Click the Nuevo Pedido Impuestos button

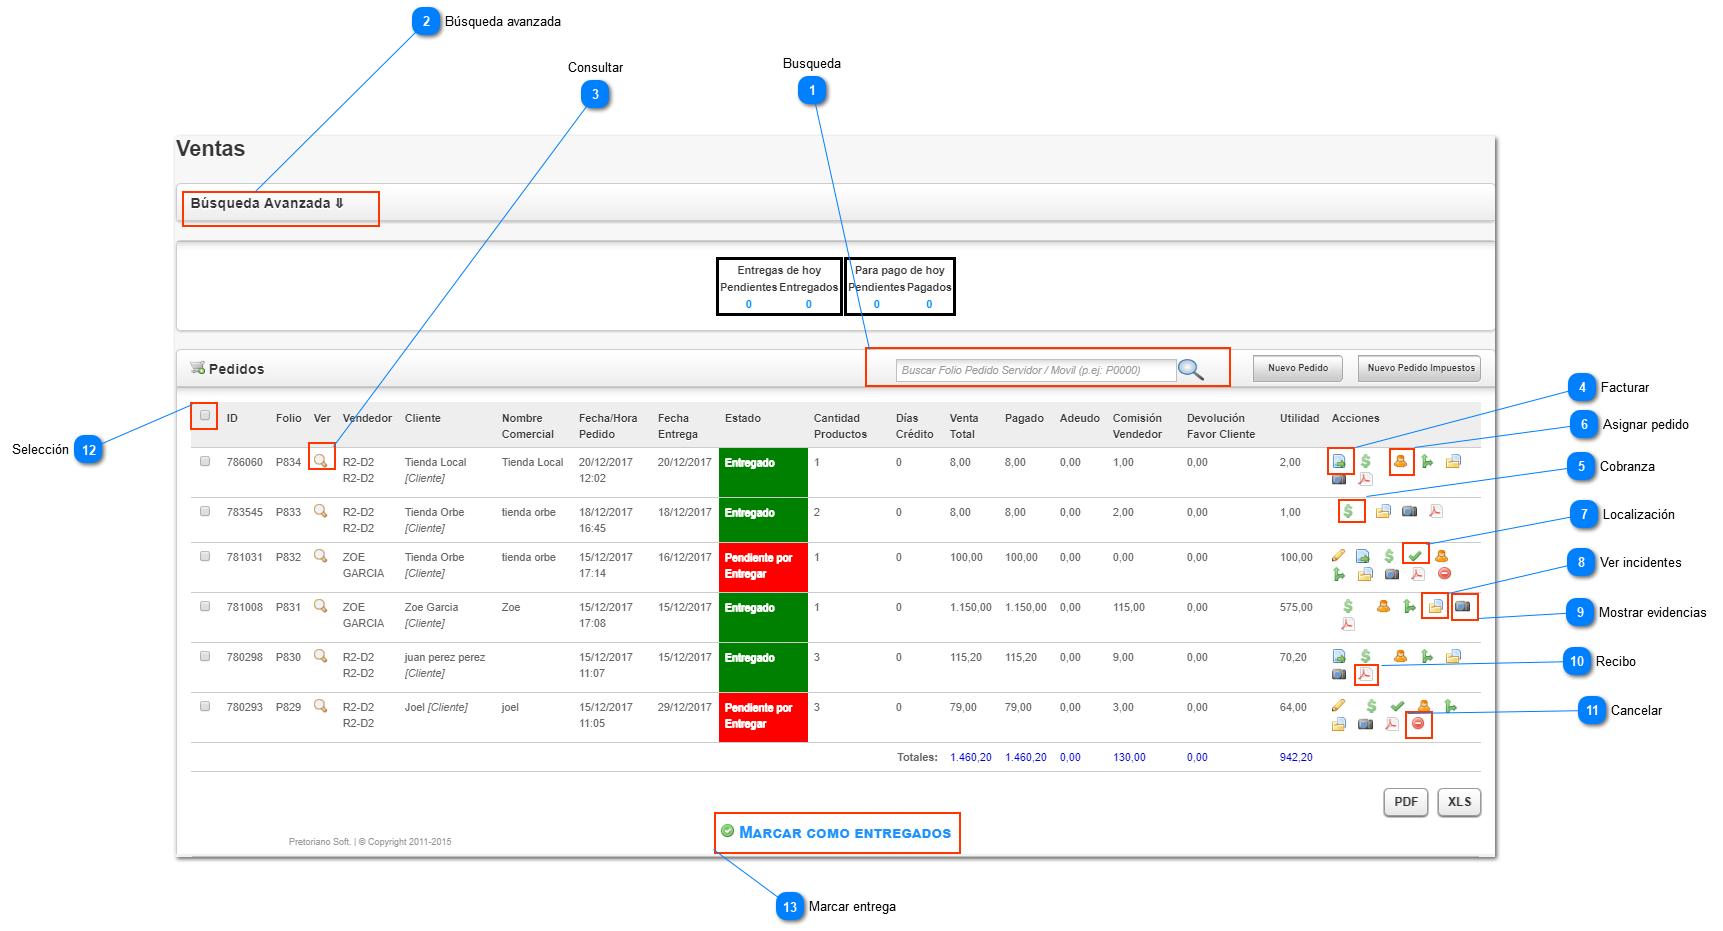(1420, 368)
